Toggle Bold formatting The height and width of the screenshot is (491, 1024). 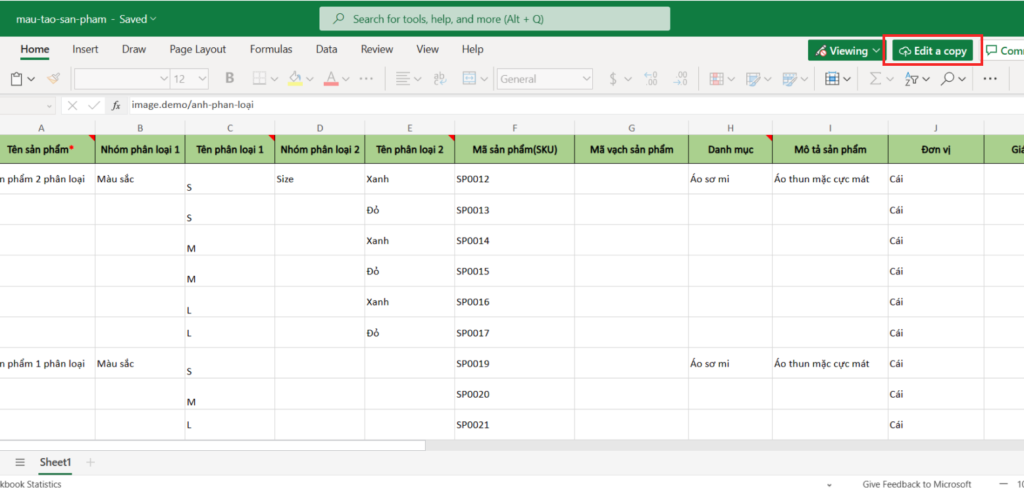(x=229, y=79)
